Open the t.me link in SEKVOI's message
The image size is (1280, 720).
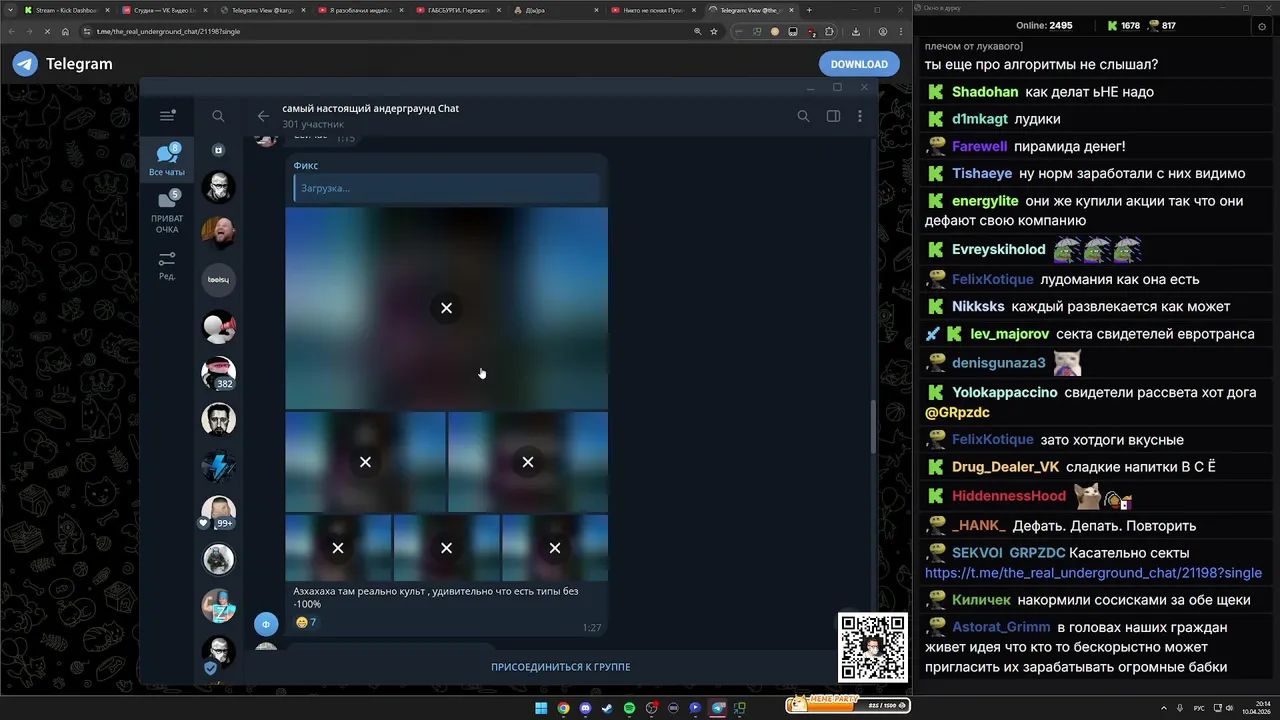point(1093,573)
